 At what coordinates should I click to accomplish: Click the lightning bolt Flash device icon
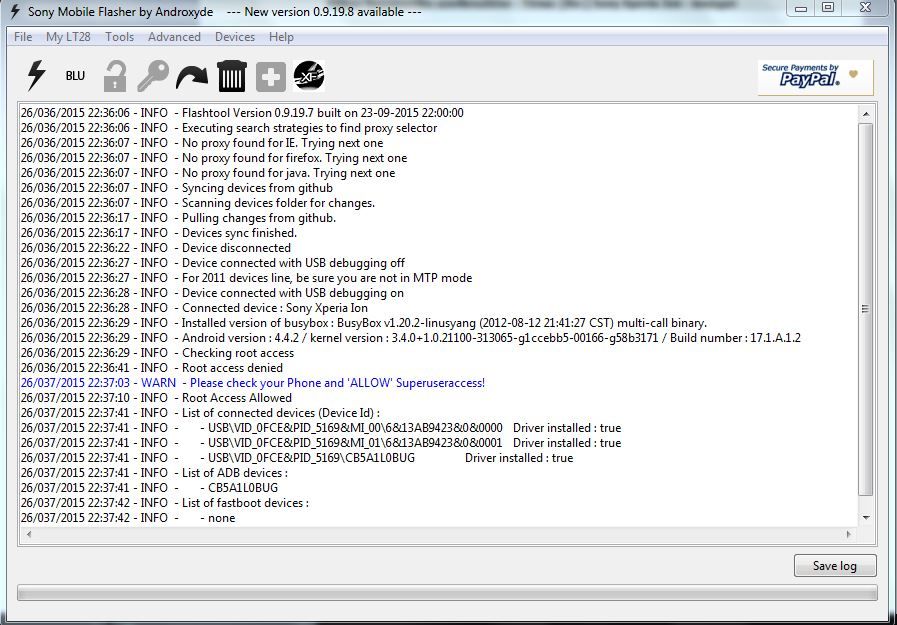(x=37, y=75)
